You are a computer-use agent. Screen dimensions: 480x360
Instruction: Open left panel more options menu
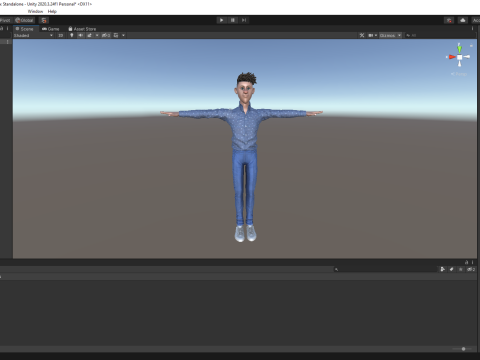7,29
